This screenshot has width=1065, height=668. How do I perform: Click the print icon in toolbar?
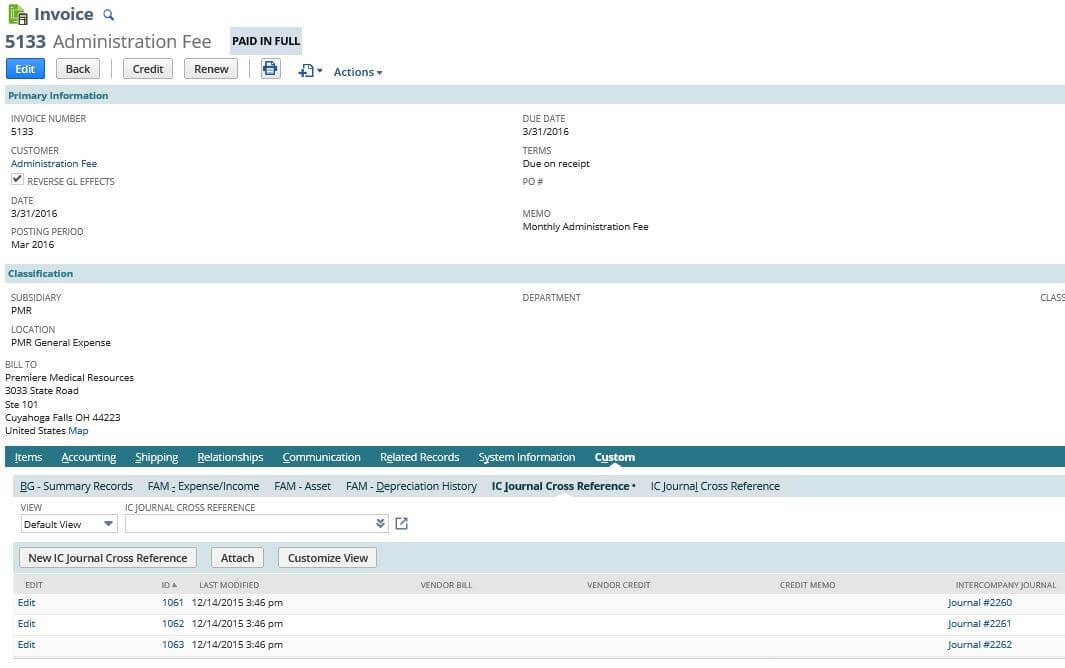(270, 69)
